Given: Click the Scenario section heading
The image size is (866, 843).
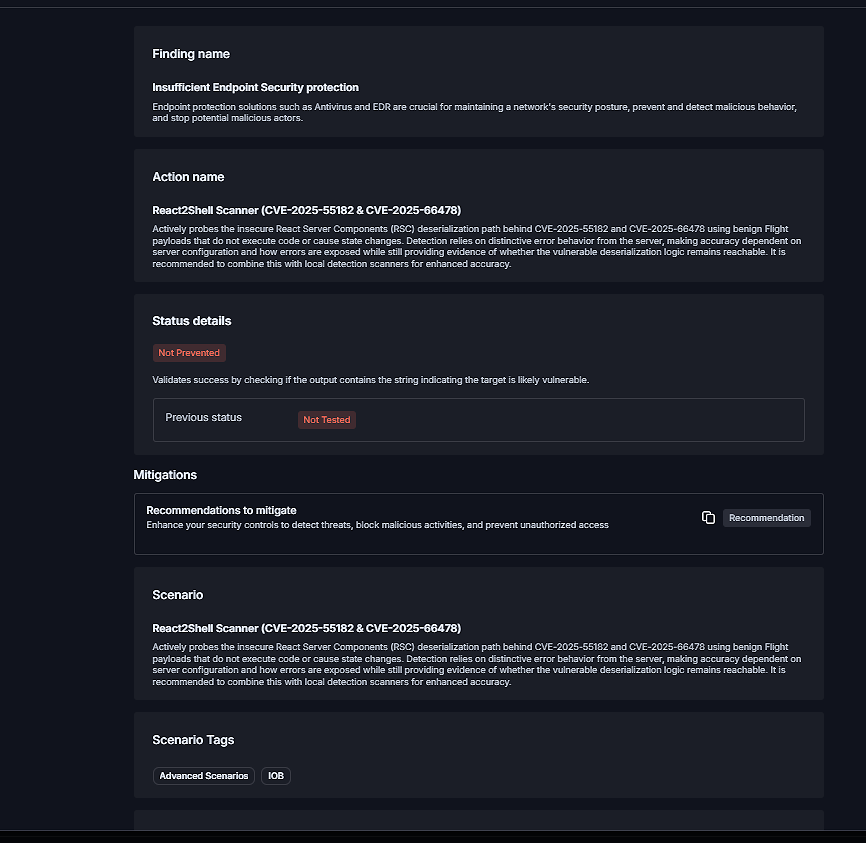Looking at the screenshot, I should click(x=178, y=595).
